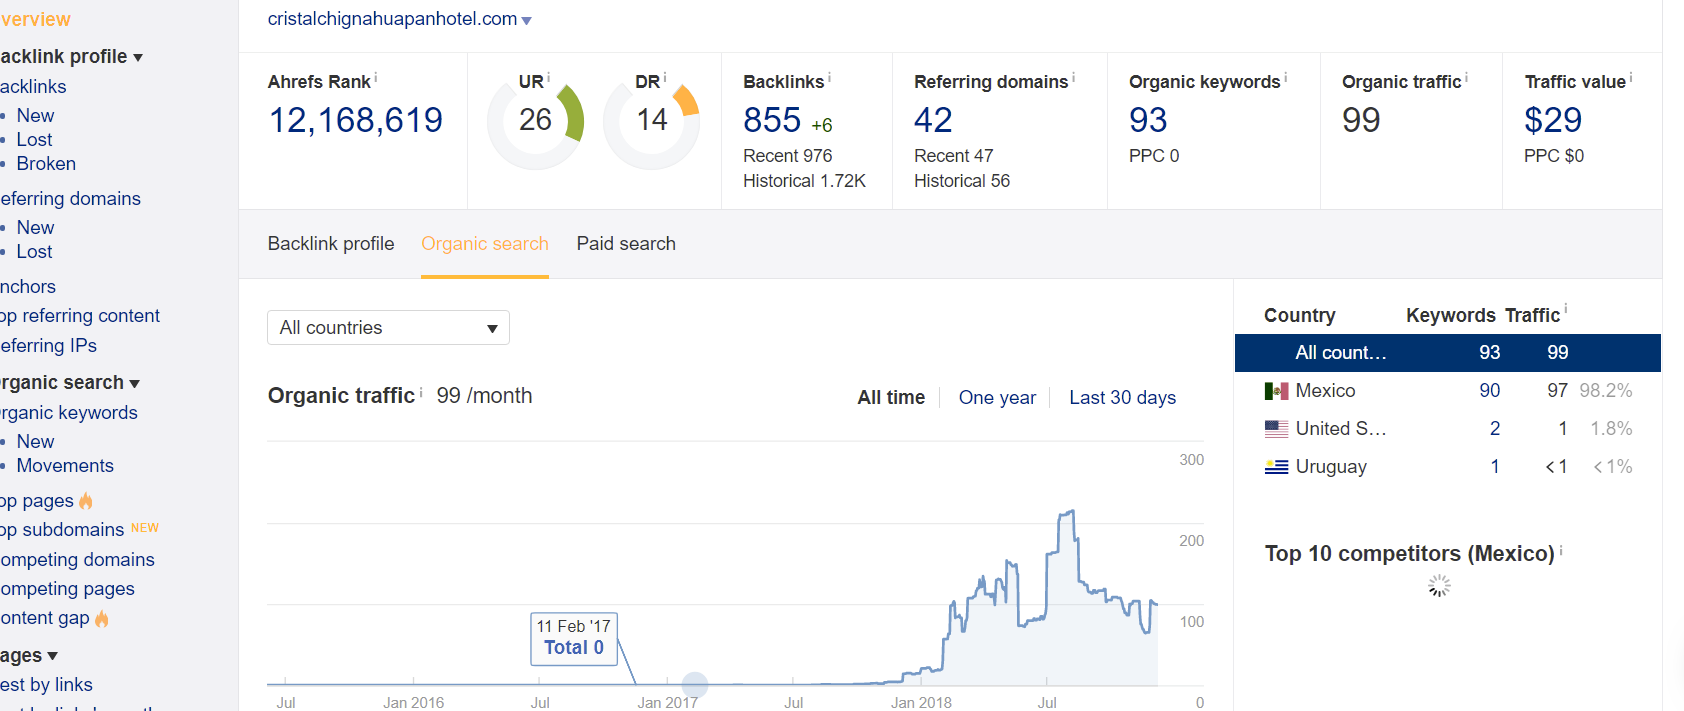The width and height of the screenshot is (1684, 711).
Task: Open Lost under Referring domains
Action: [34, 252]
